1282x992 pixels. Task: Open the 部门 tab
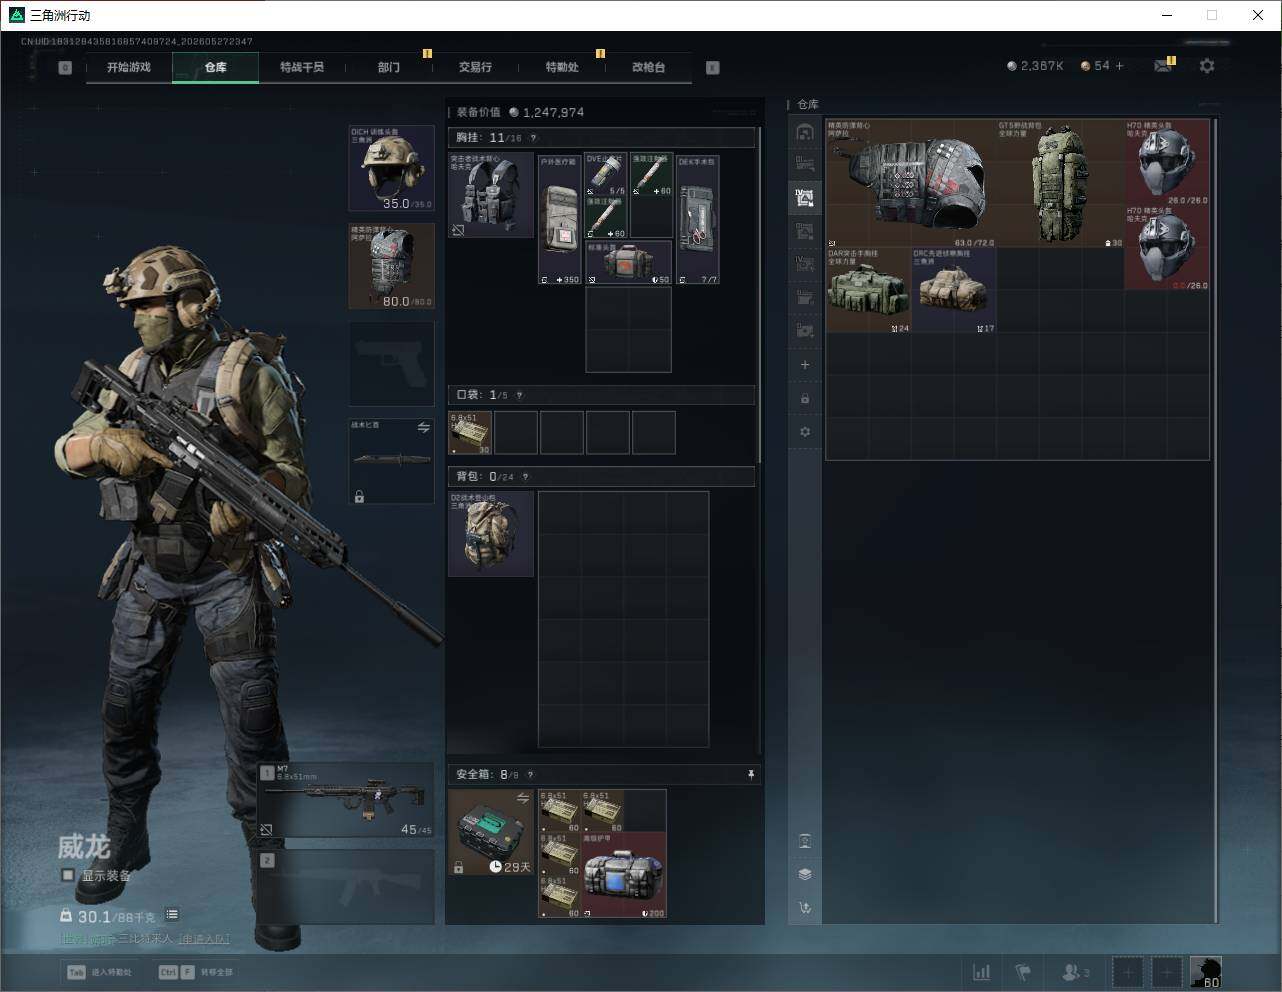click(389, 67)
